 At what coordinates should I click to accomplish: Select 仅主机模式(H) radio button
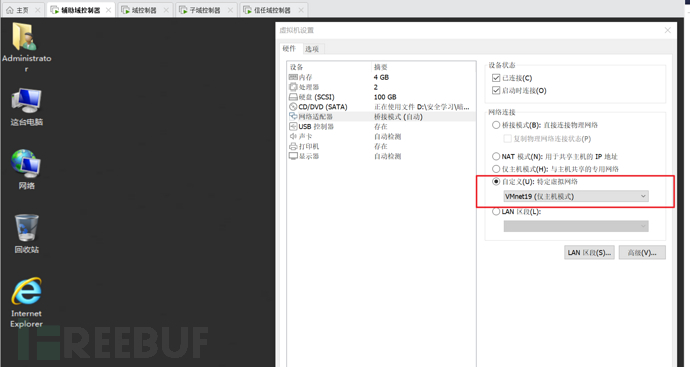(496, 169)
